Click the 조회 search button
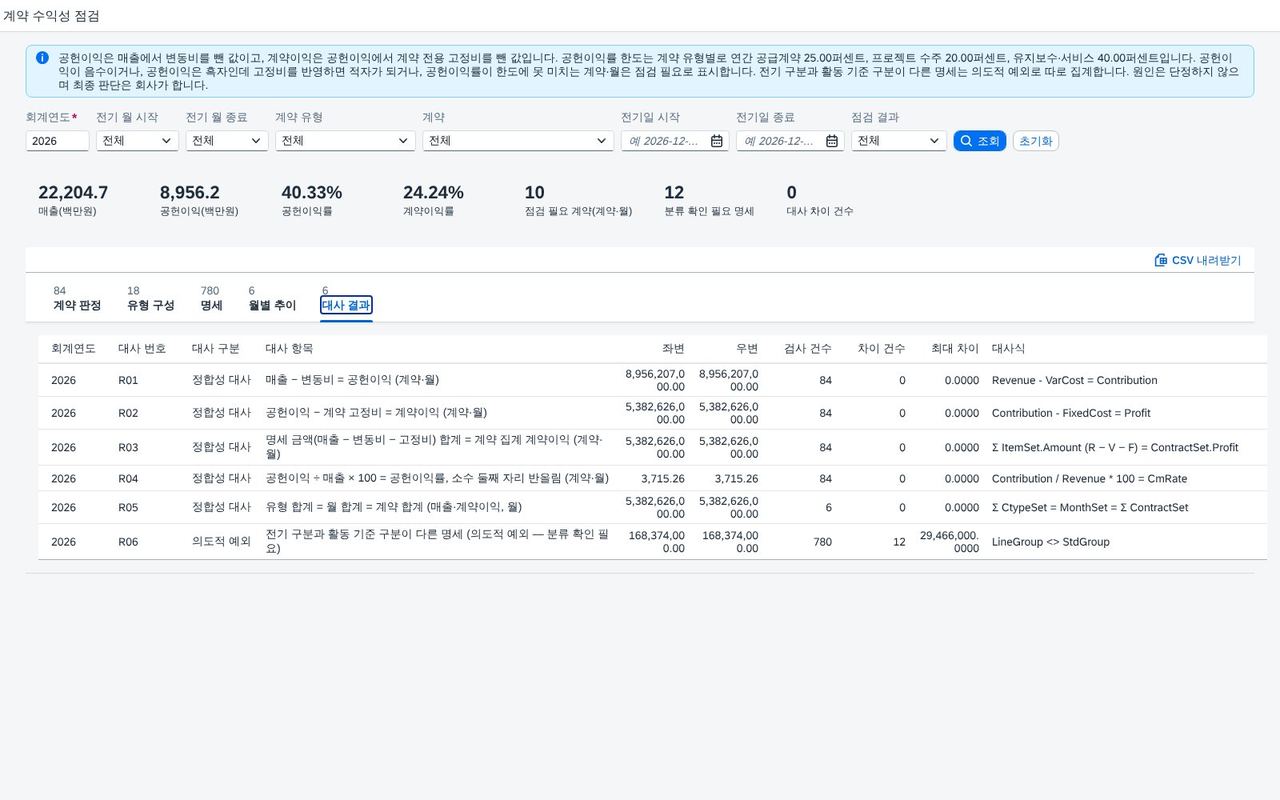Viewport: 1280px width, 800px height. [980, 141]
